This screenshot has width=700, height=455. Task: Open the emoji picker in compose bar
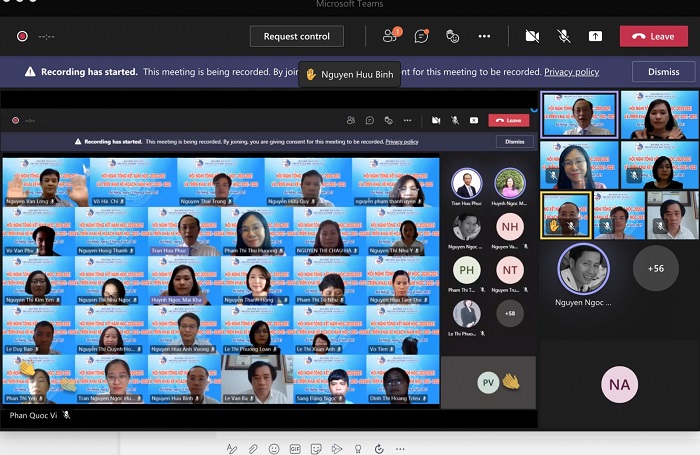(x=274, y=447)
